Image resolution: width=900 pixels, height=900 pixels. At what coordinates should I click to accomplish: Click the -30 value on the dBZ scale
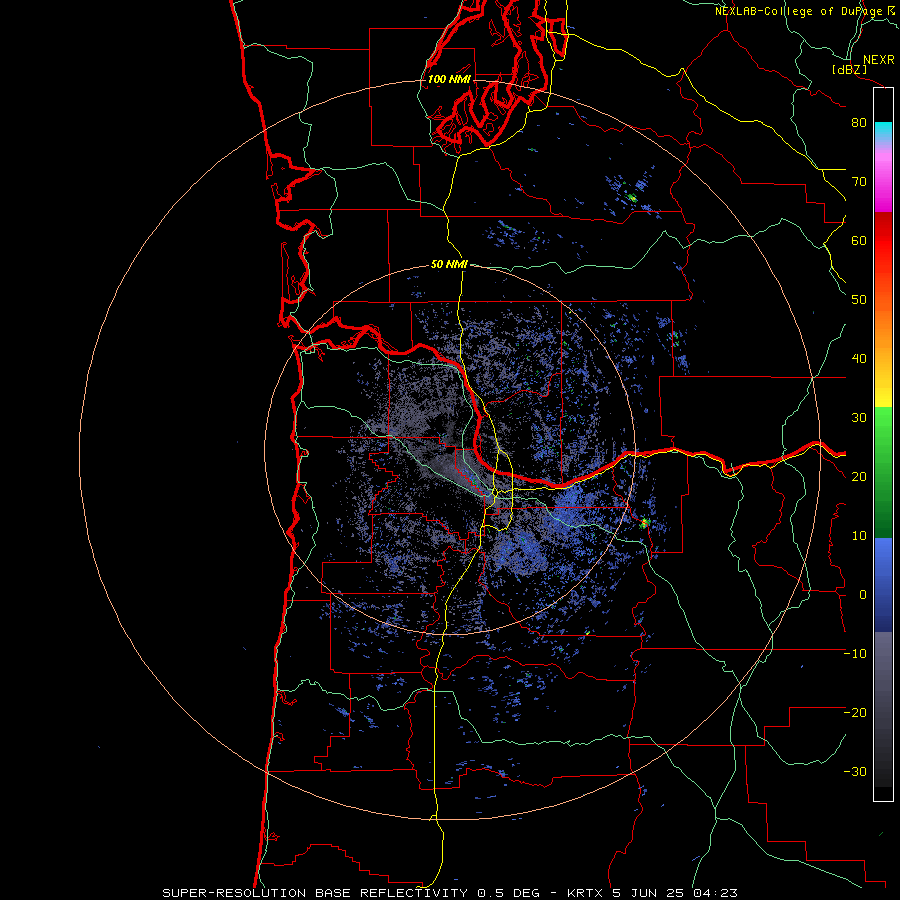(855, 772)
